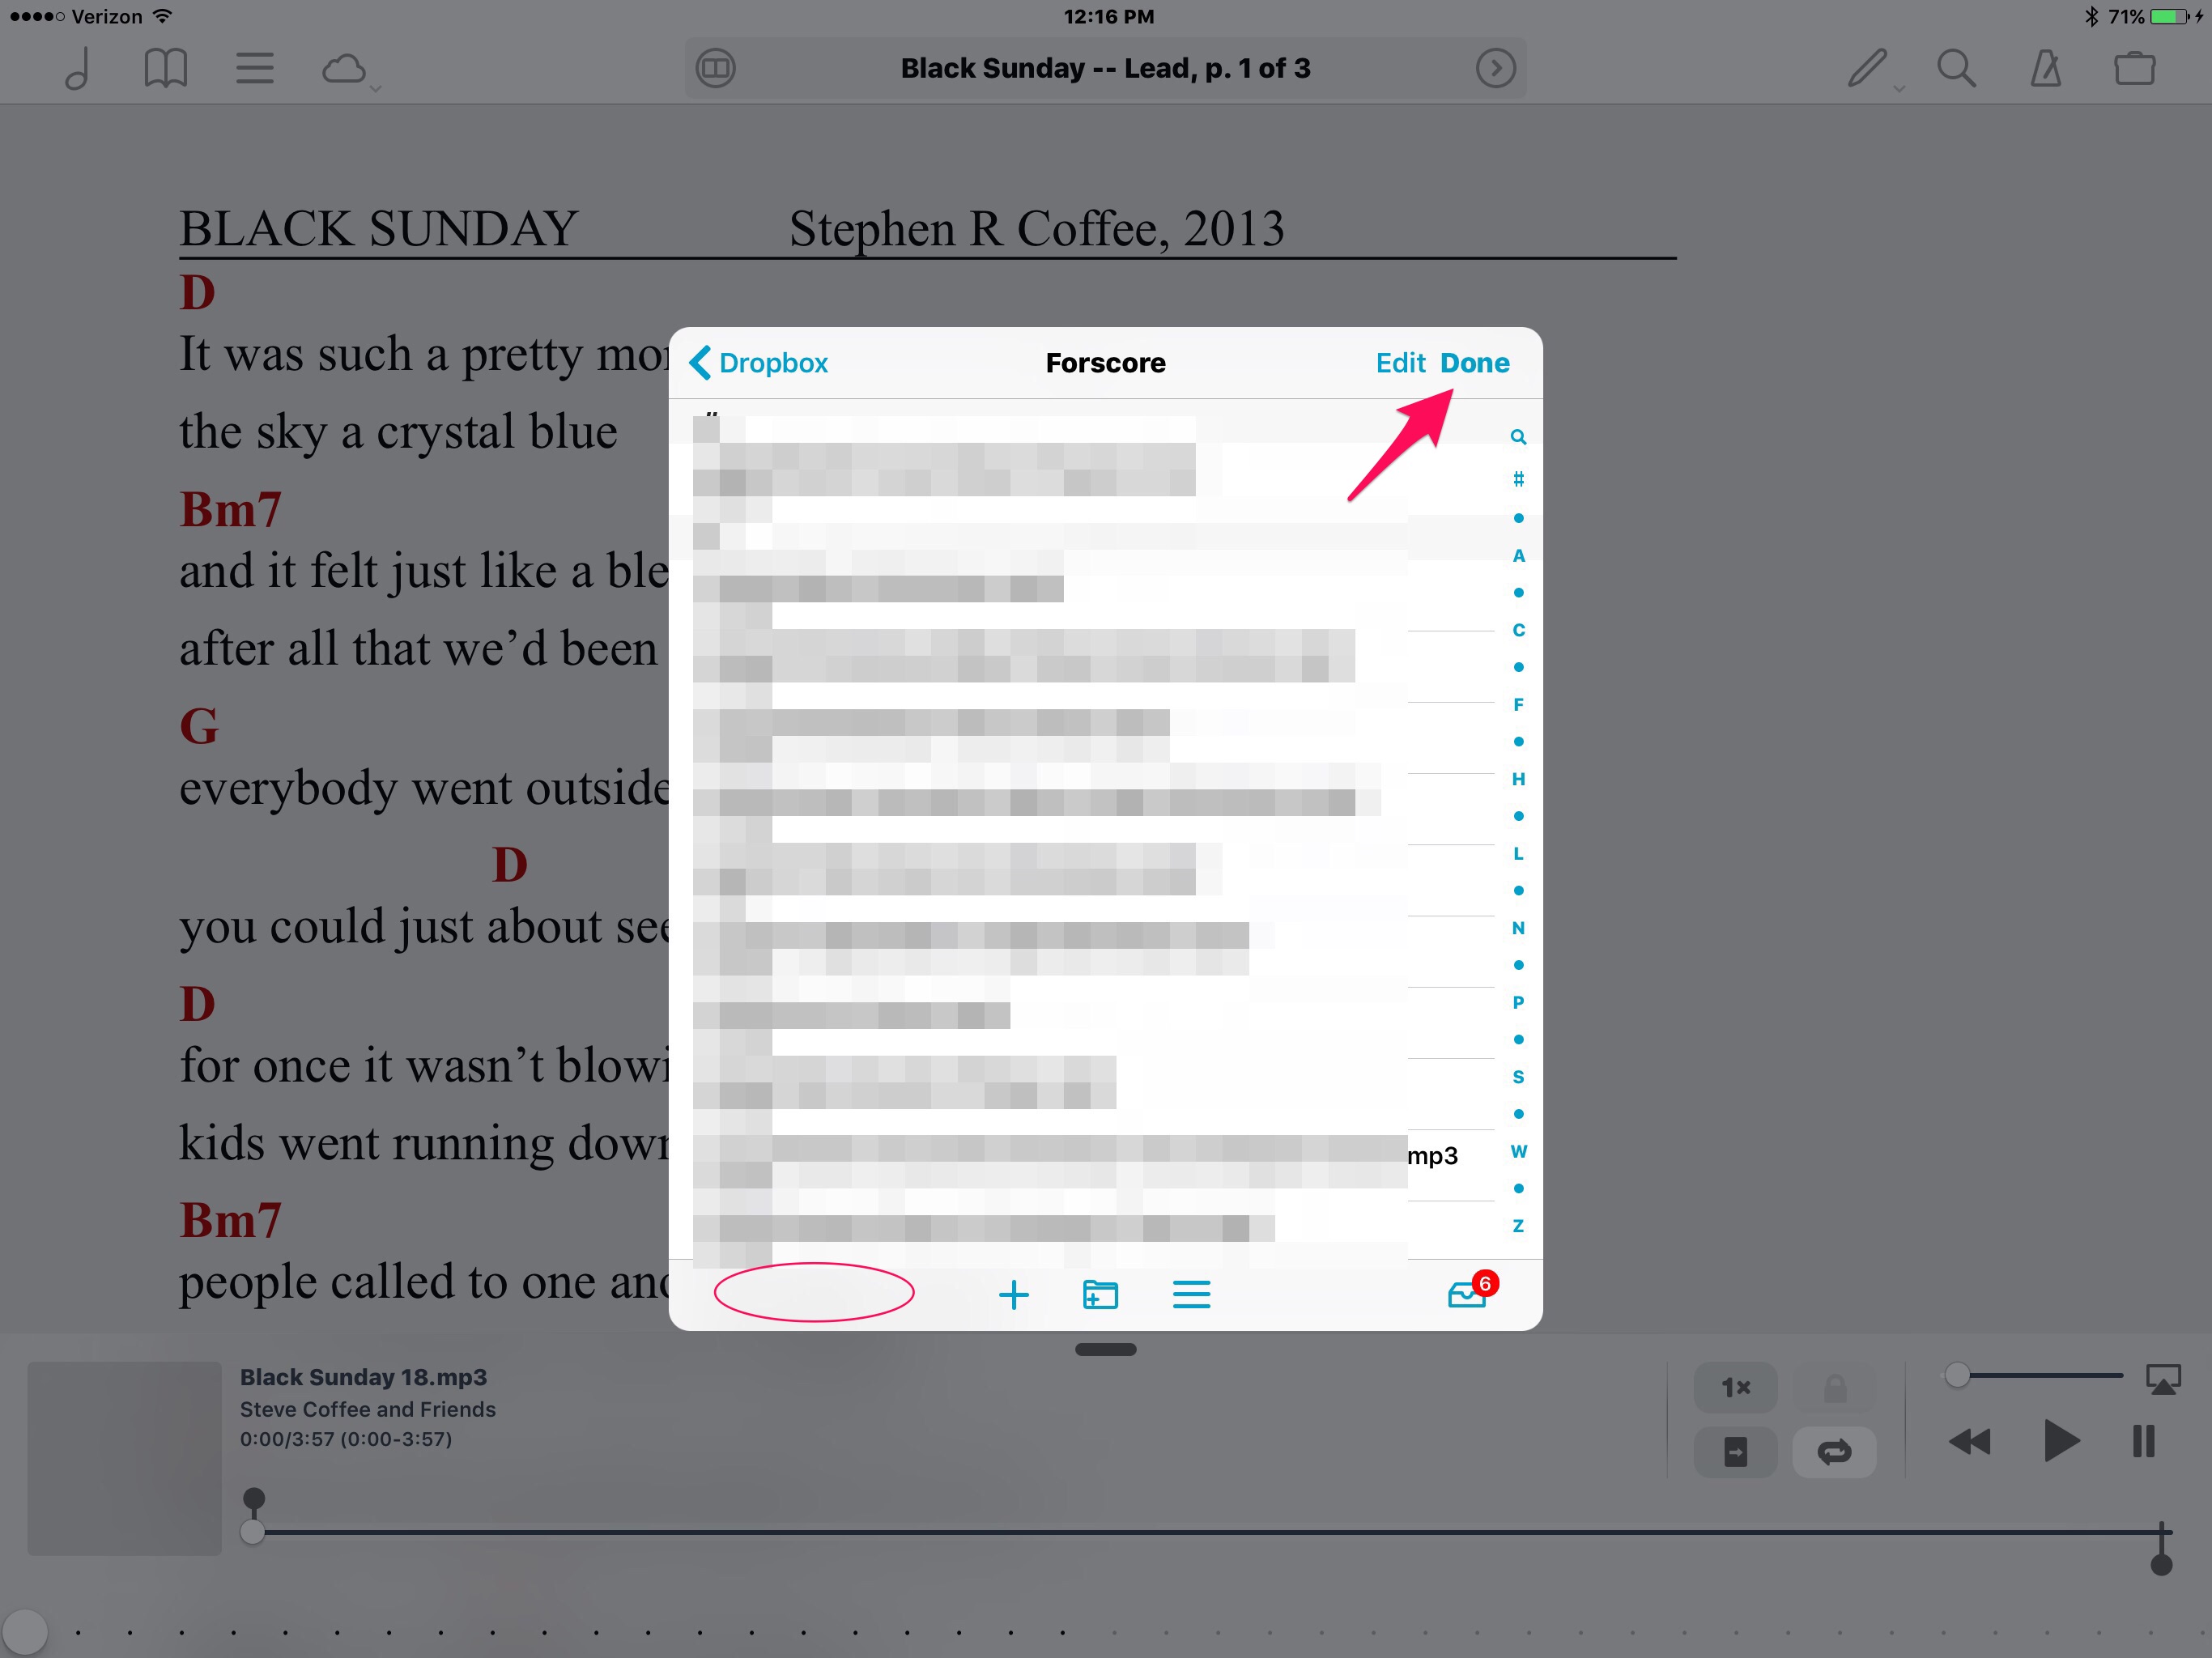This screenshot has height=1658, width=2212.
Task: Toggle the page-turn lock button
Action: tap(1834, 1387)
